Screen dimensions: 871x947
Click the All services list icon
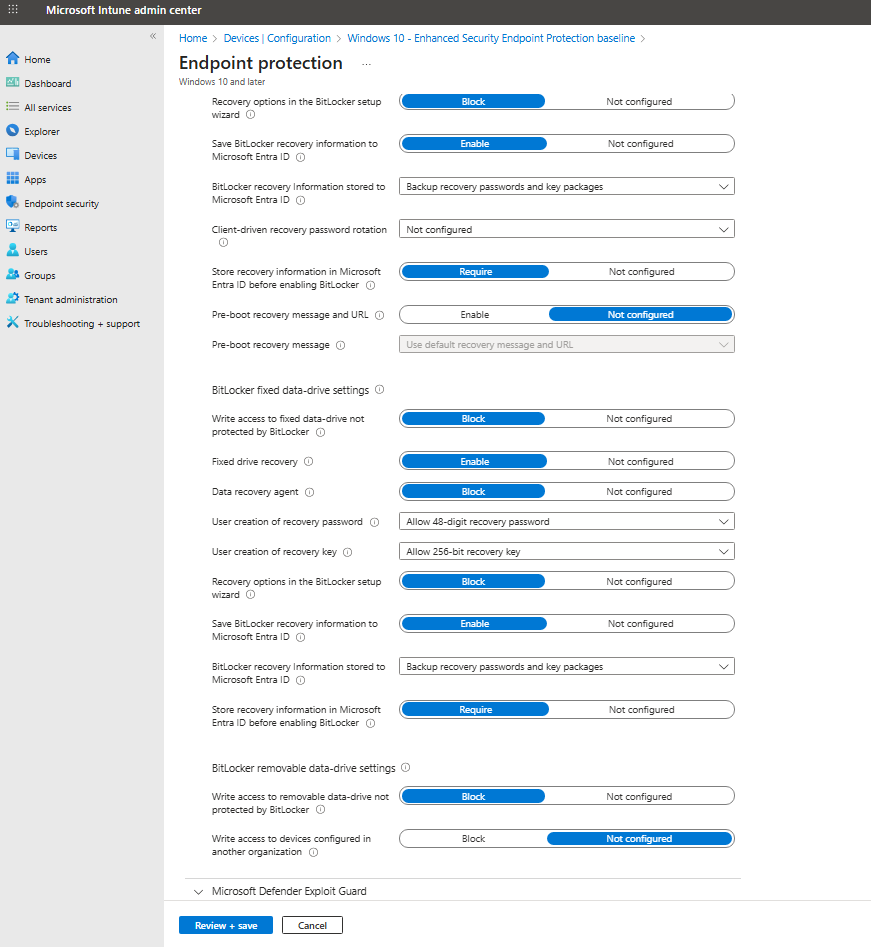(x=13, y=107)
